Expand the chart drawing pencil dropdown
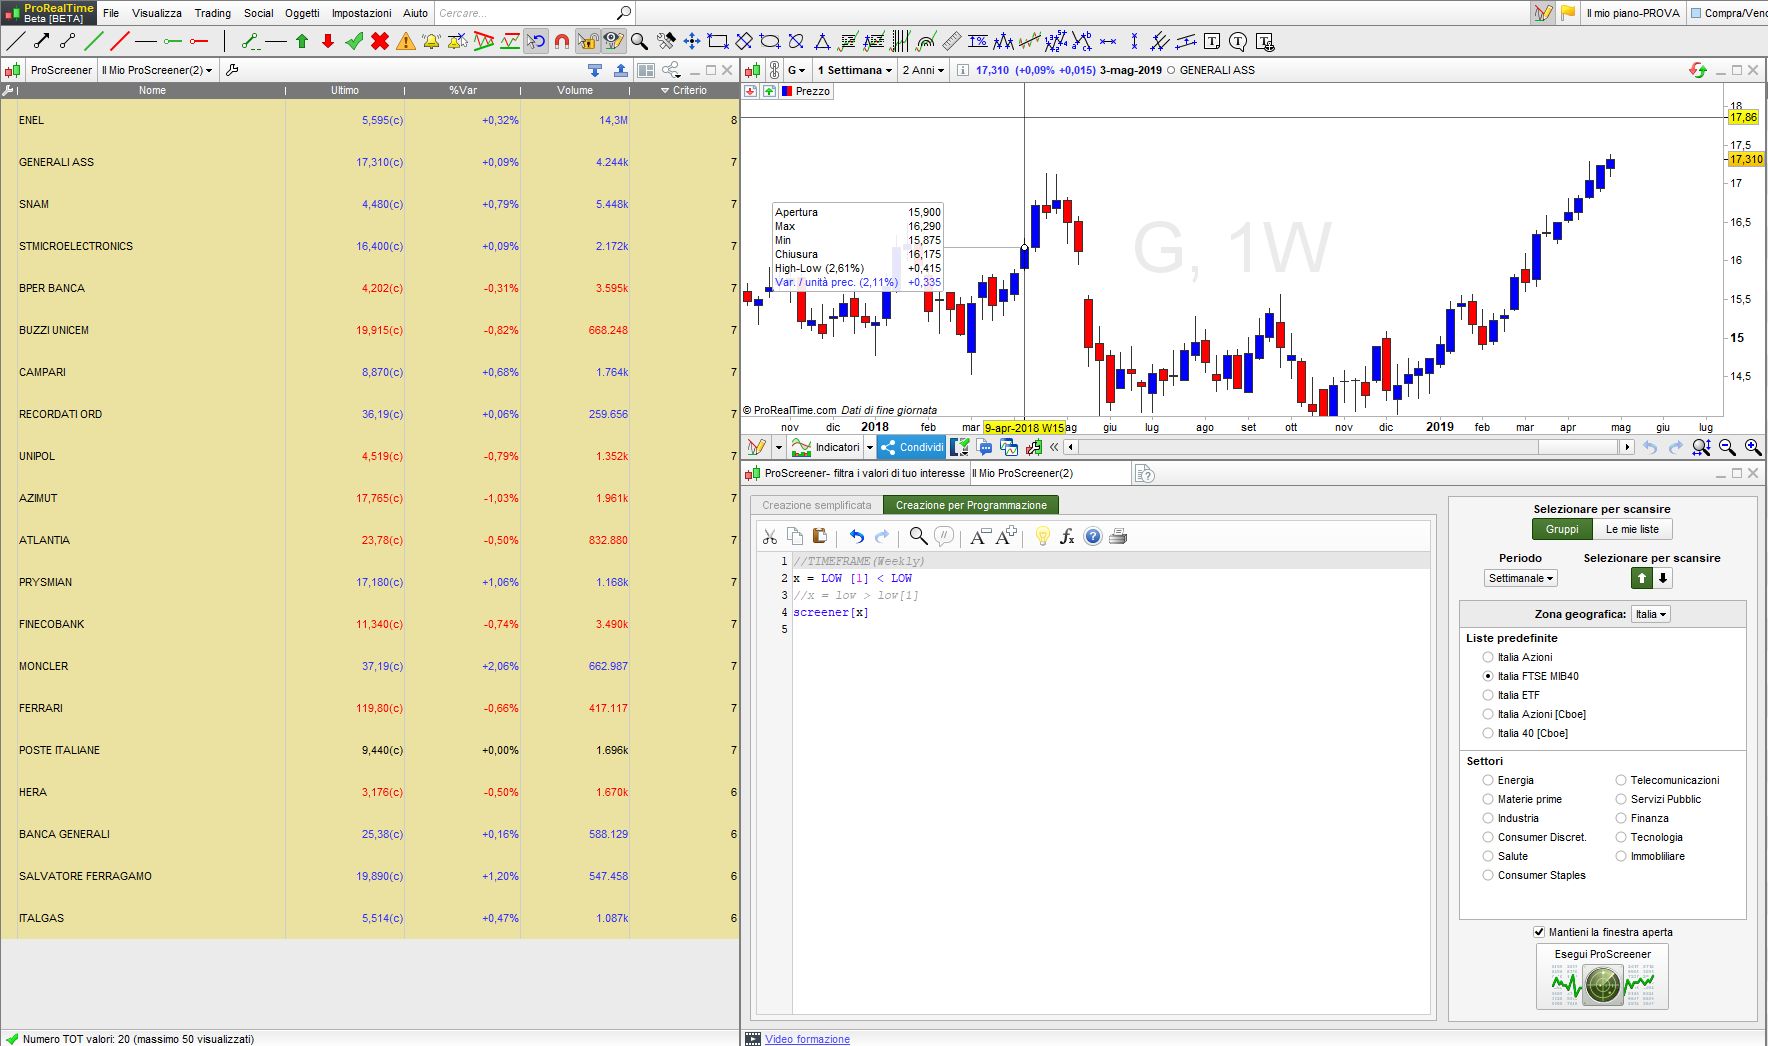Viewport: 1768px width, 1046px height. [x=778, y=447]
